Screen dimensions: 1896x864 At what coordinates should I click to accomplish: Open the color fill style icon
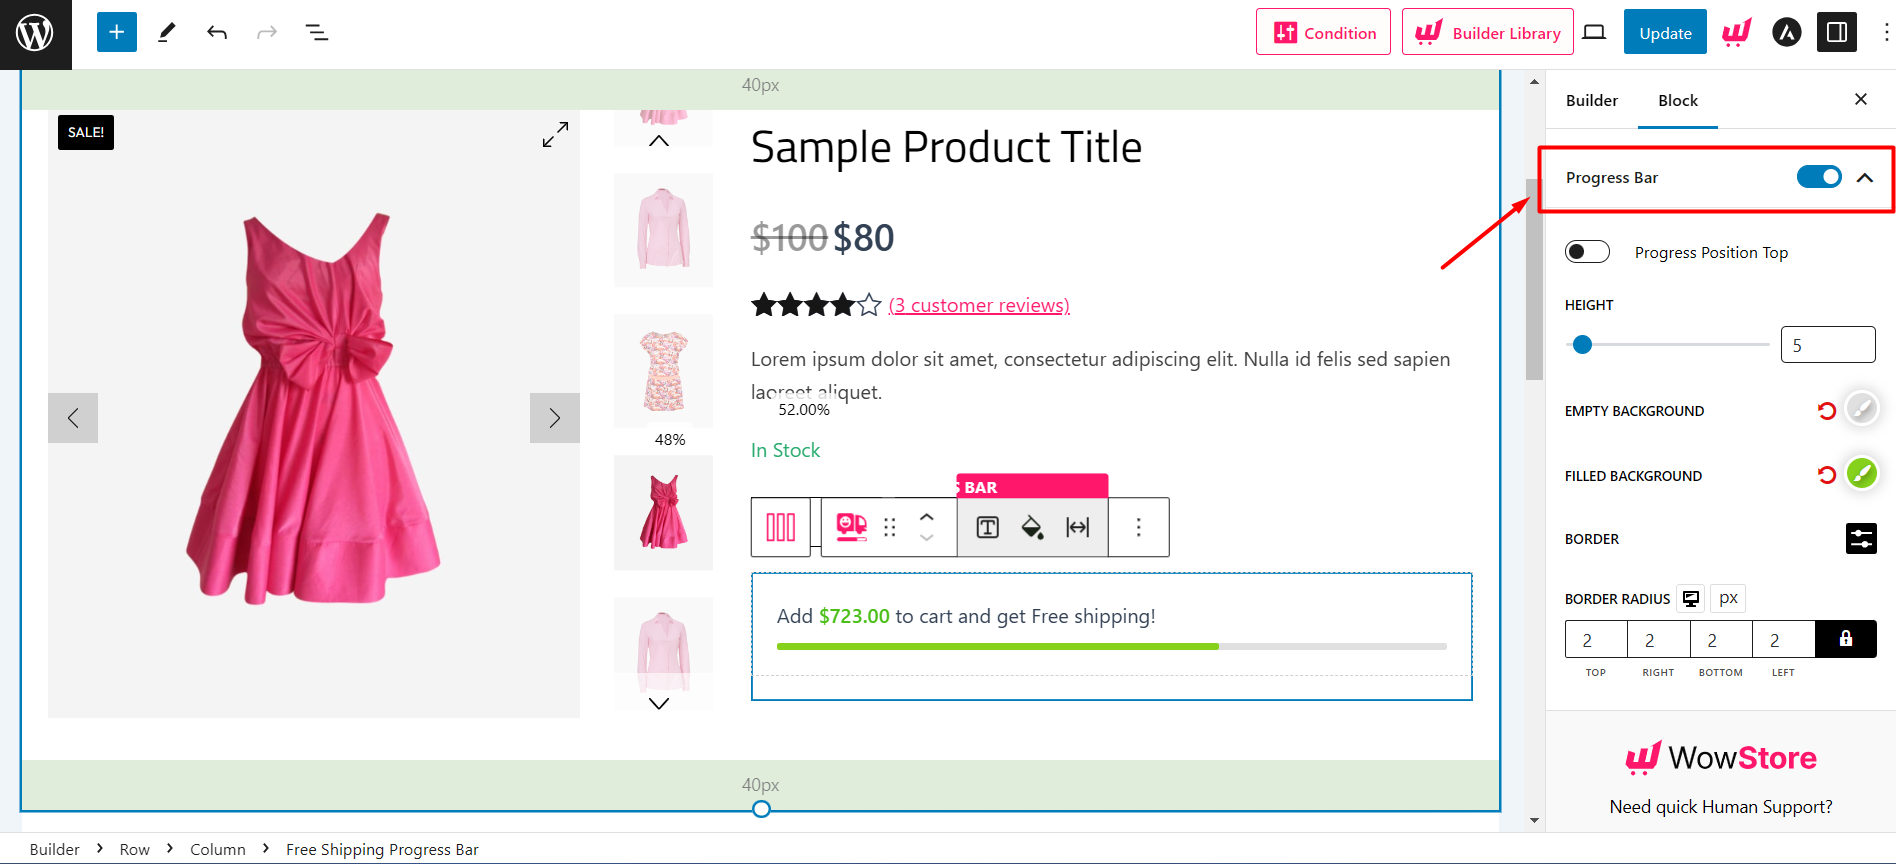coord(1032,527)
